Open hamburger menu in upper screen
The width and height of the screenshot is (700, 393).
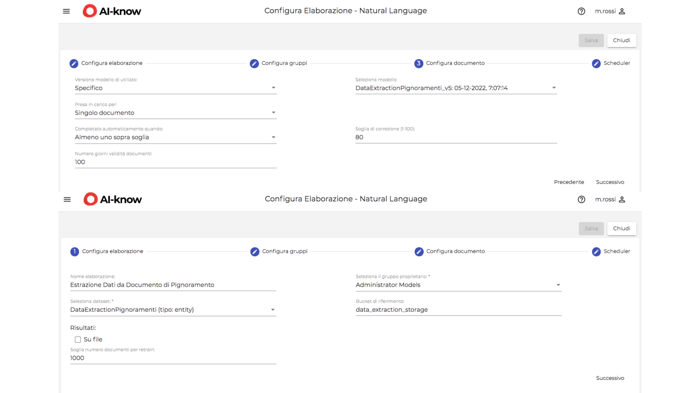(67, 12)
